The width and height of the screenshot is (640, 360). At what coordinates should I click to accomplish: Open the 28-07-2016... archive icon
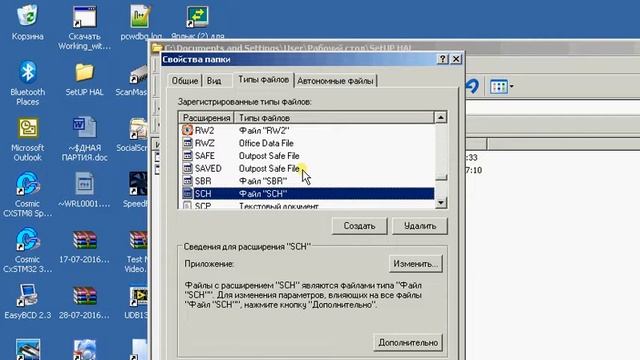(x=84, y=296)
